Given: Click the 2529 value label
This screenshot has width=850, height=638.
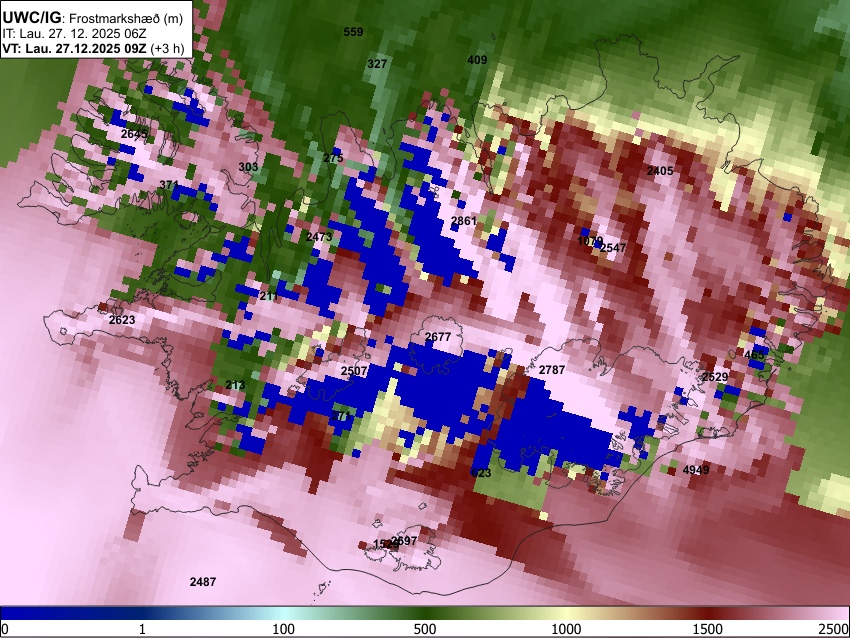Looking at the screenshot, I should [715, 377].
